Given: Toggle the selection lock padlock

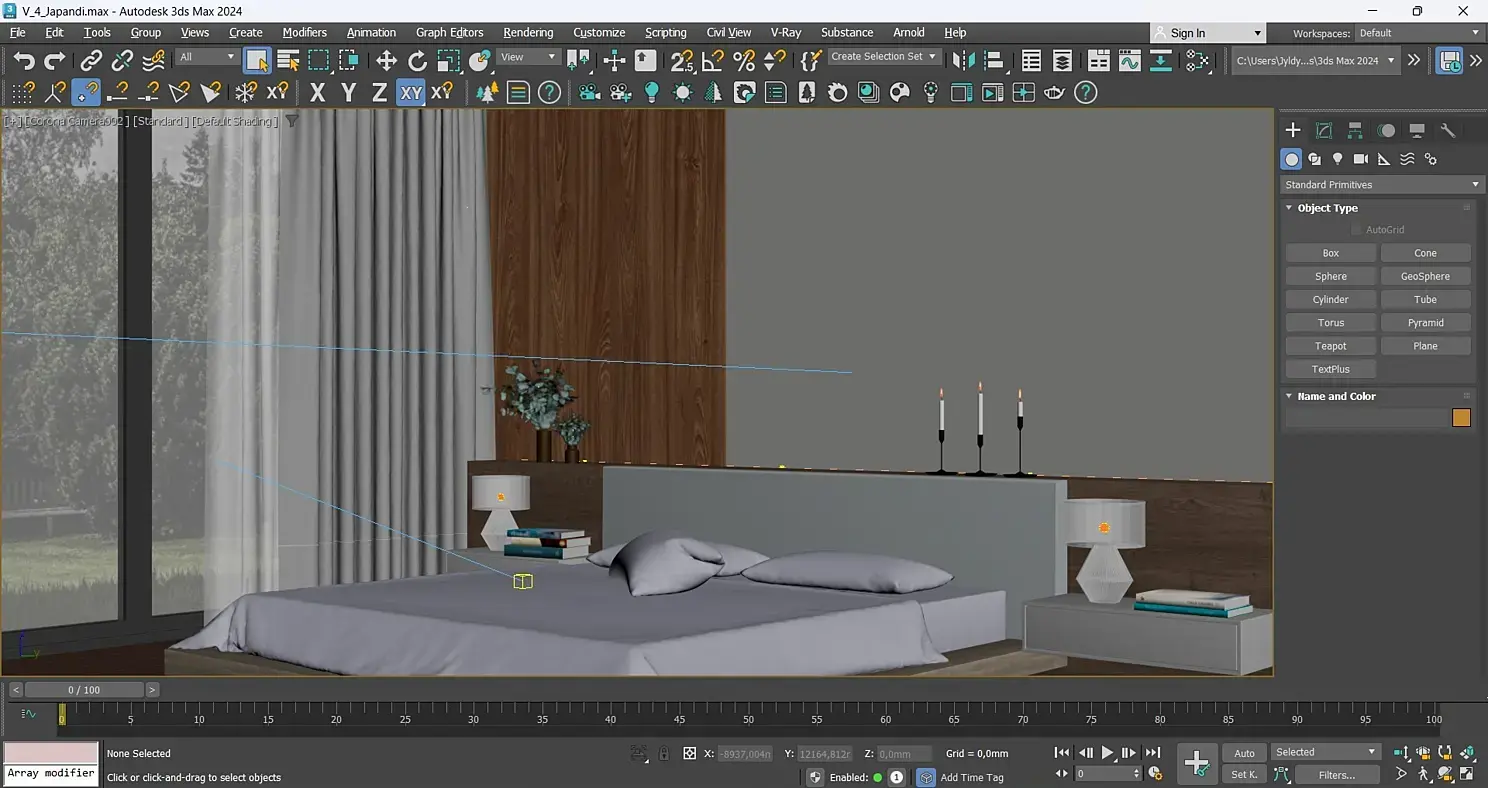Looking at the screenshot, I should [x=664, y=753].
